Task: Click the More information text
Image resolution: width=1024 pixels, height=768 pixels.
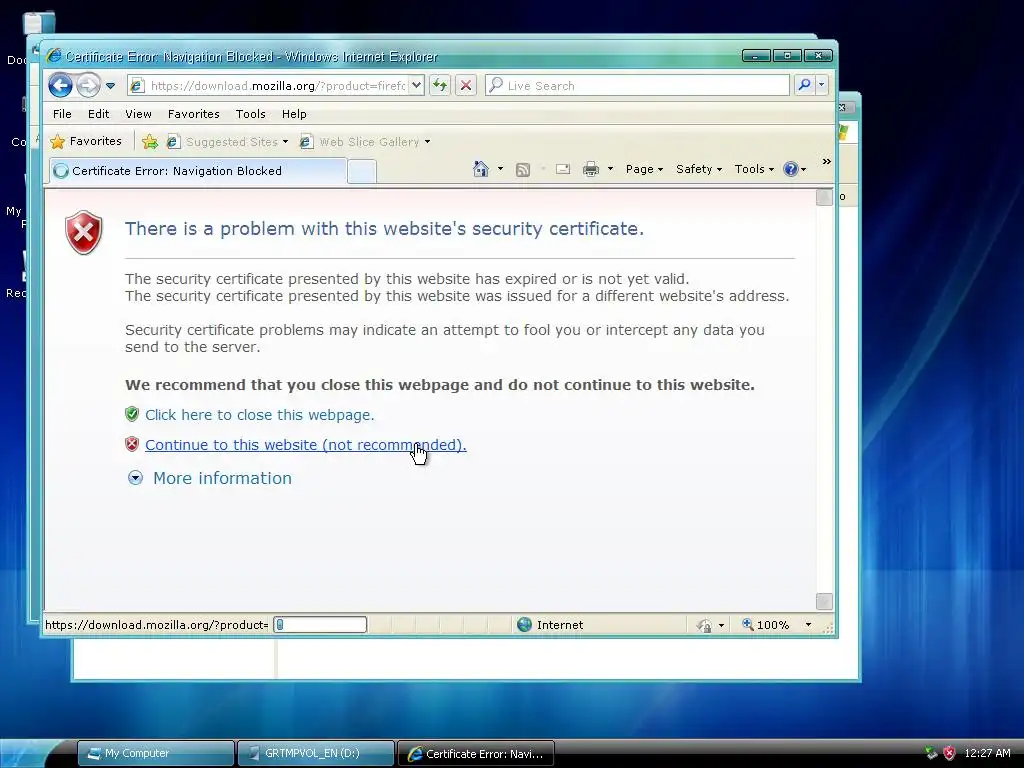Action: (222, 478)
